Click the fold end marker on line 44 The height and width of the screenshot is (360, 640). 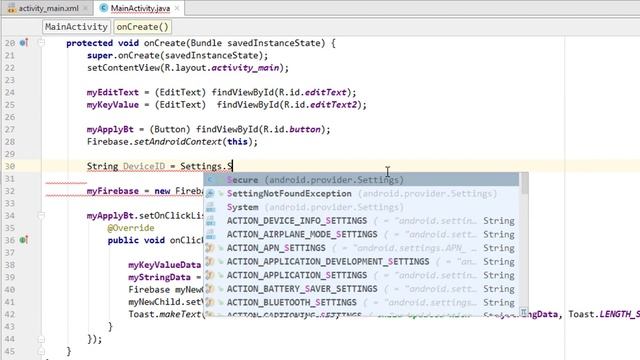point(41,339)
